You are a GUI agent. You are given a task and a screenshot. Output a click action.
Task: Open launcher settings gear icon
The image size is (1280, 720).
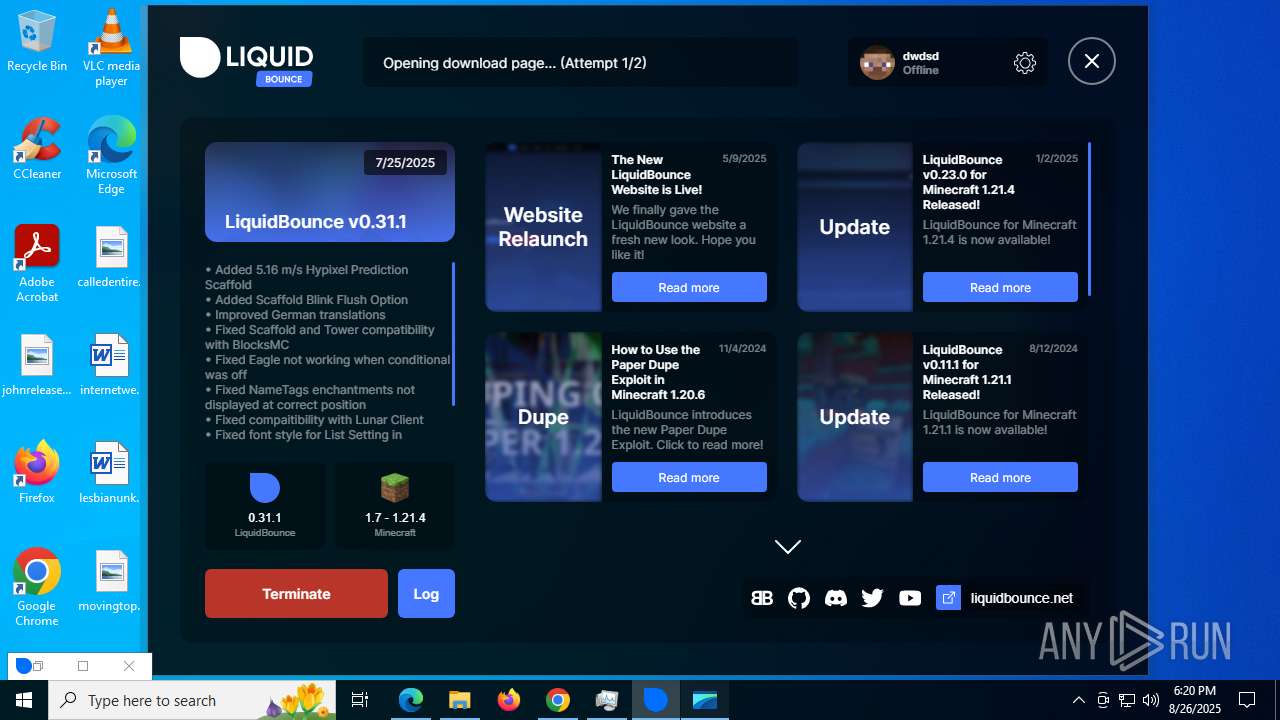point(1024,63)
